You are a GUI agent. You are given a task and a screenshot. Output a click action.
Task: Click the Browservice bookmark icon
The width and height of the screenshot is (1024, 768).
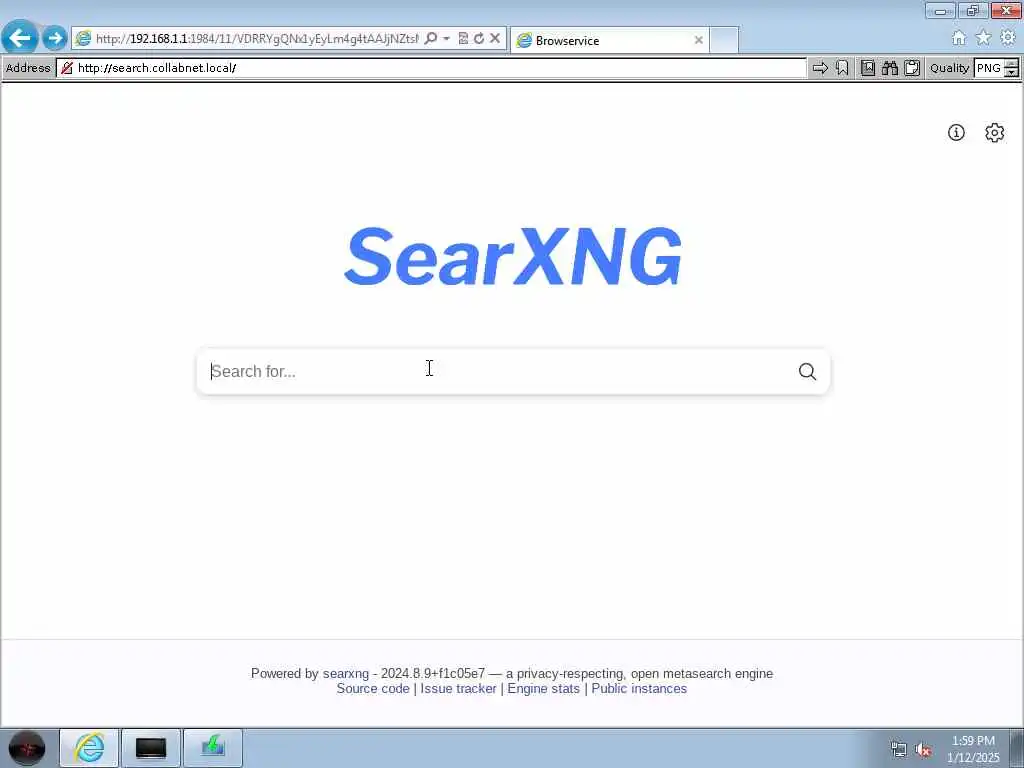pyautogui.click(x=842, y=68)
